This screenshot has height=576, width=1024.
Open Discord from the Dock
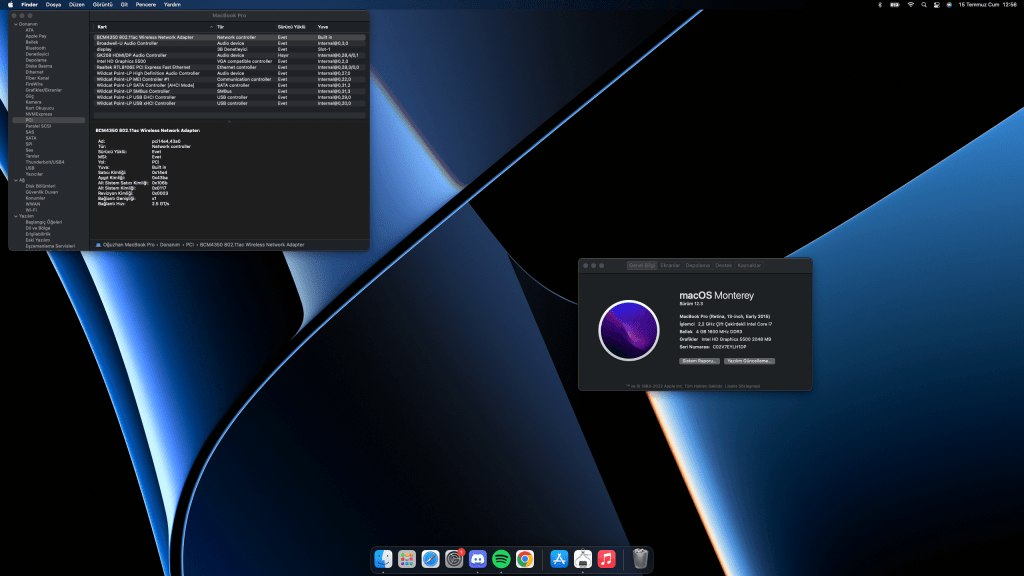coord(477,559)
